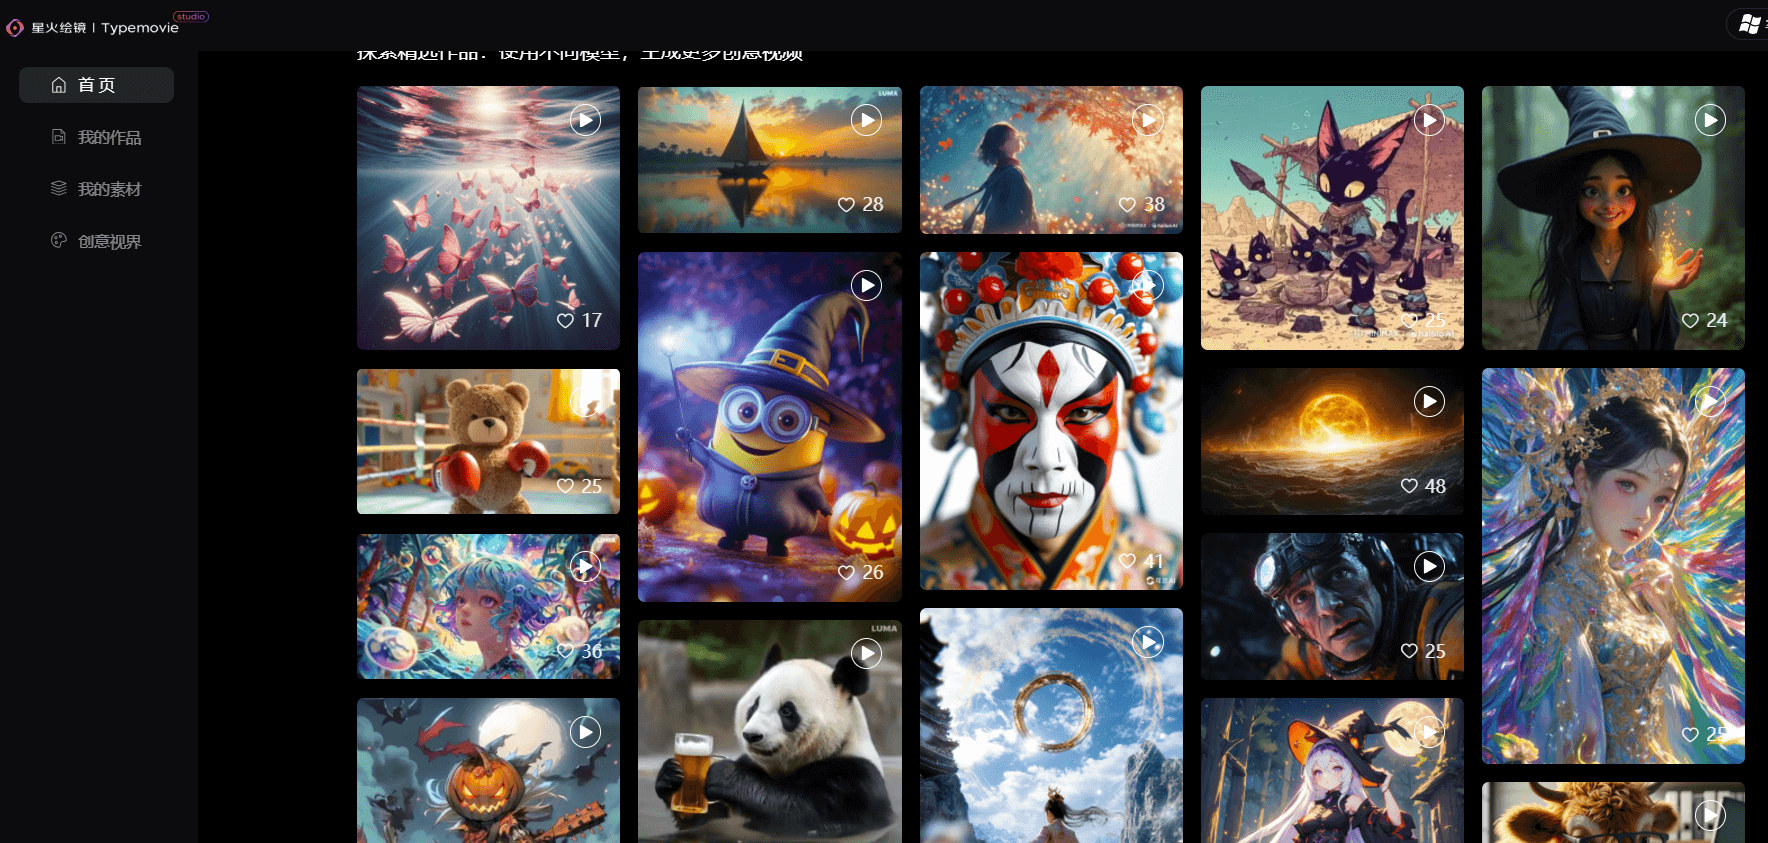Click the Windows icon at top right
This screenshot has width=1768, height=843.
1750,24
